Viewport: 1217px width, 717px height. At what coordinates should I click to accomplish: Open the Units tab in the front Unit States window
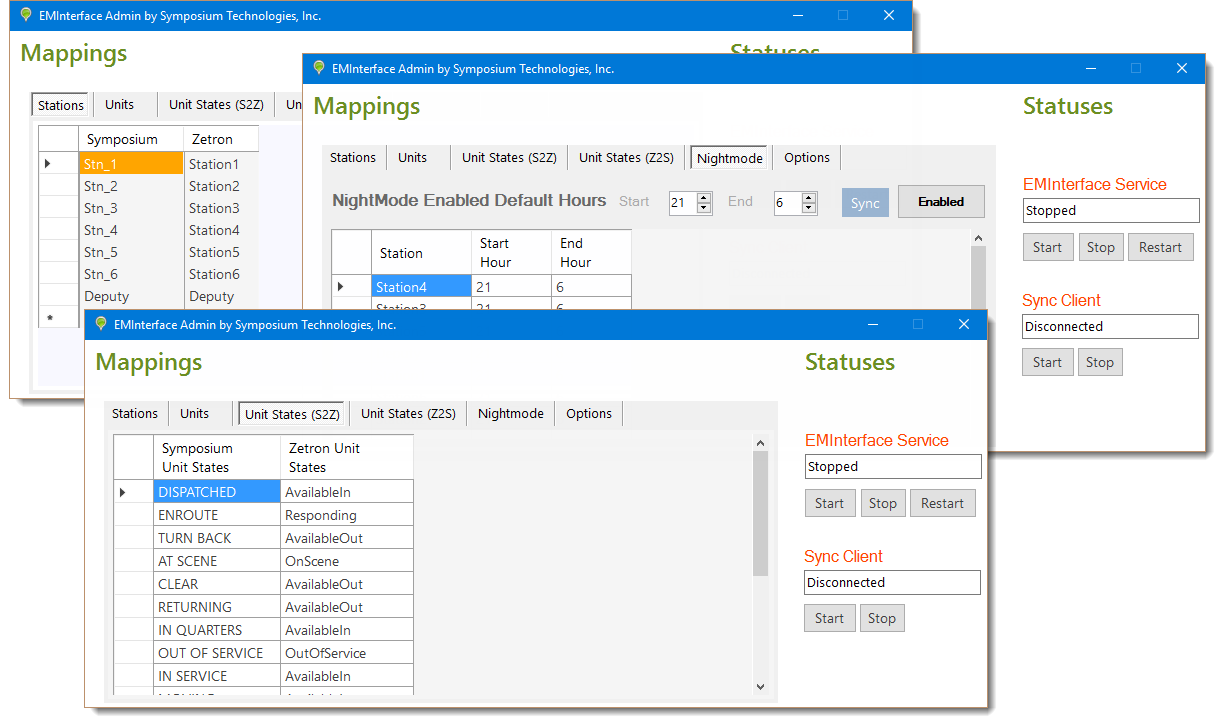(x=195, y=414)
